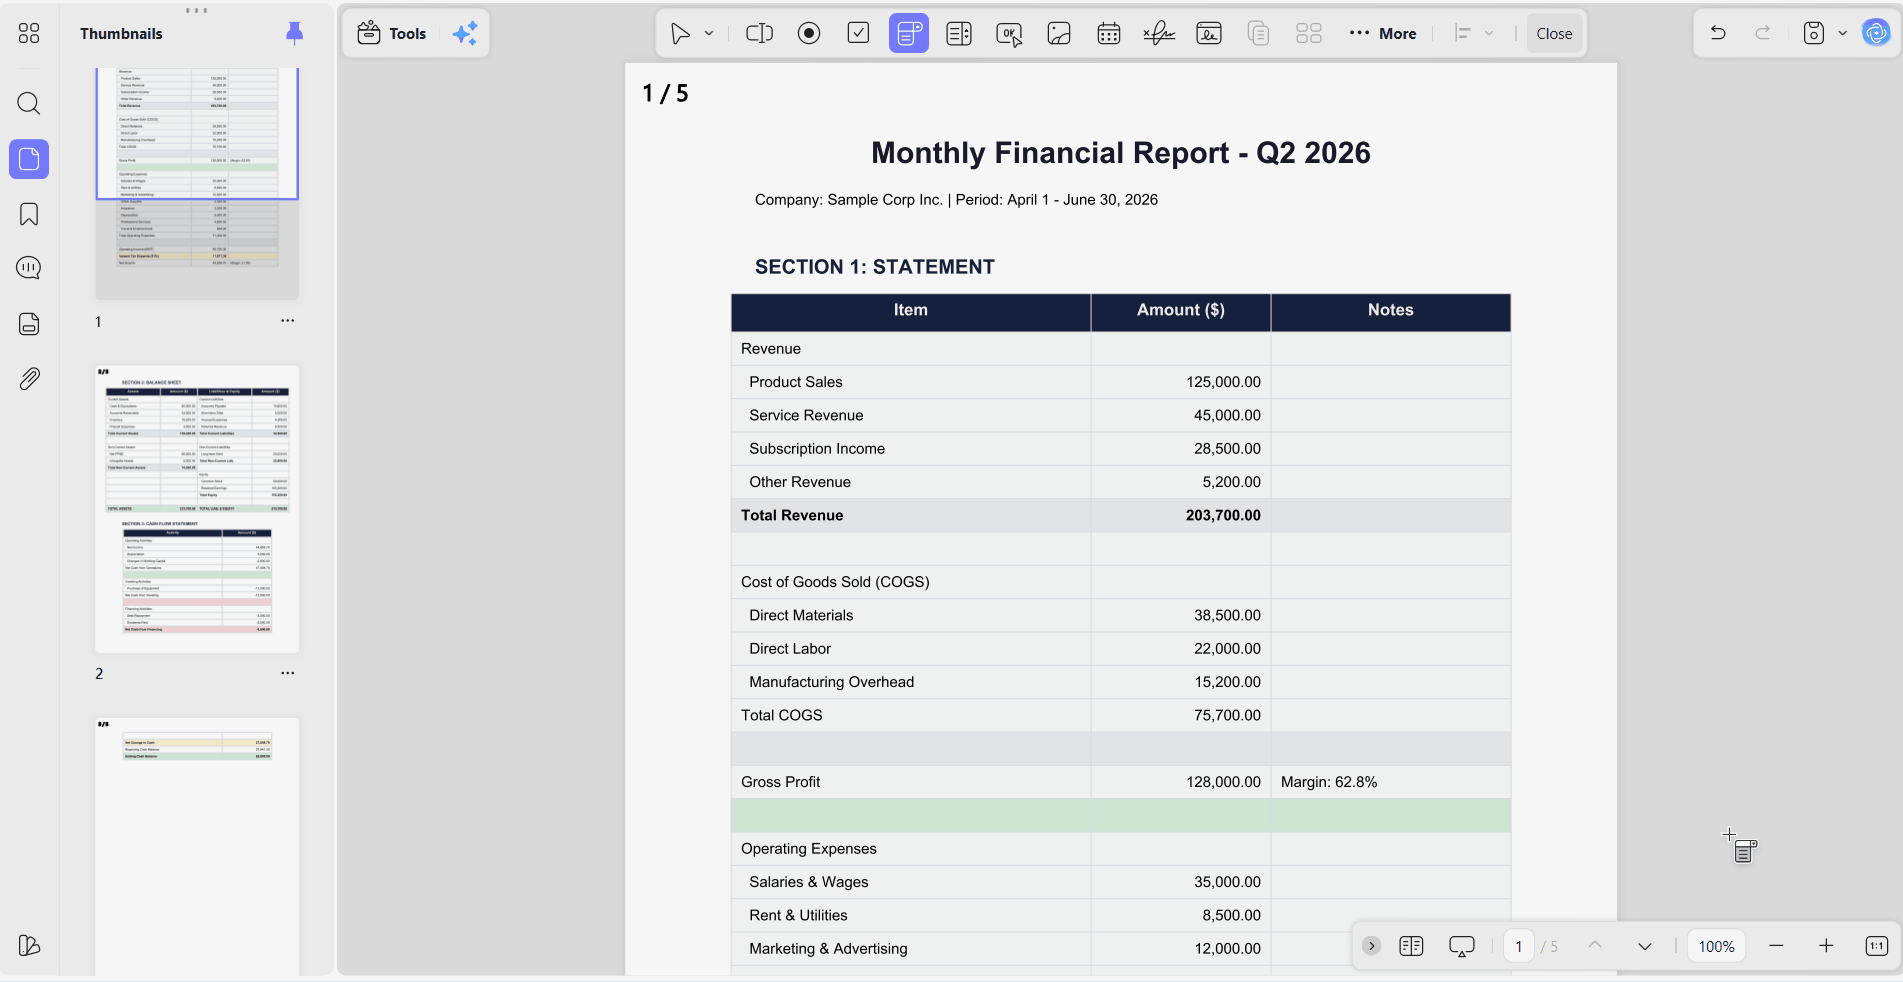1903x982 pixels.
Task: Go to next page arrow
Action: (1645, 946)
